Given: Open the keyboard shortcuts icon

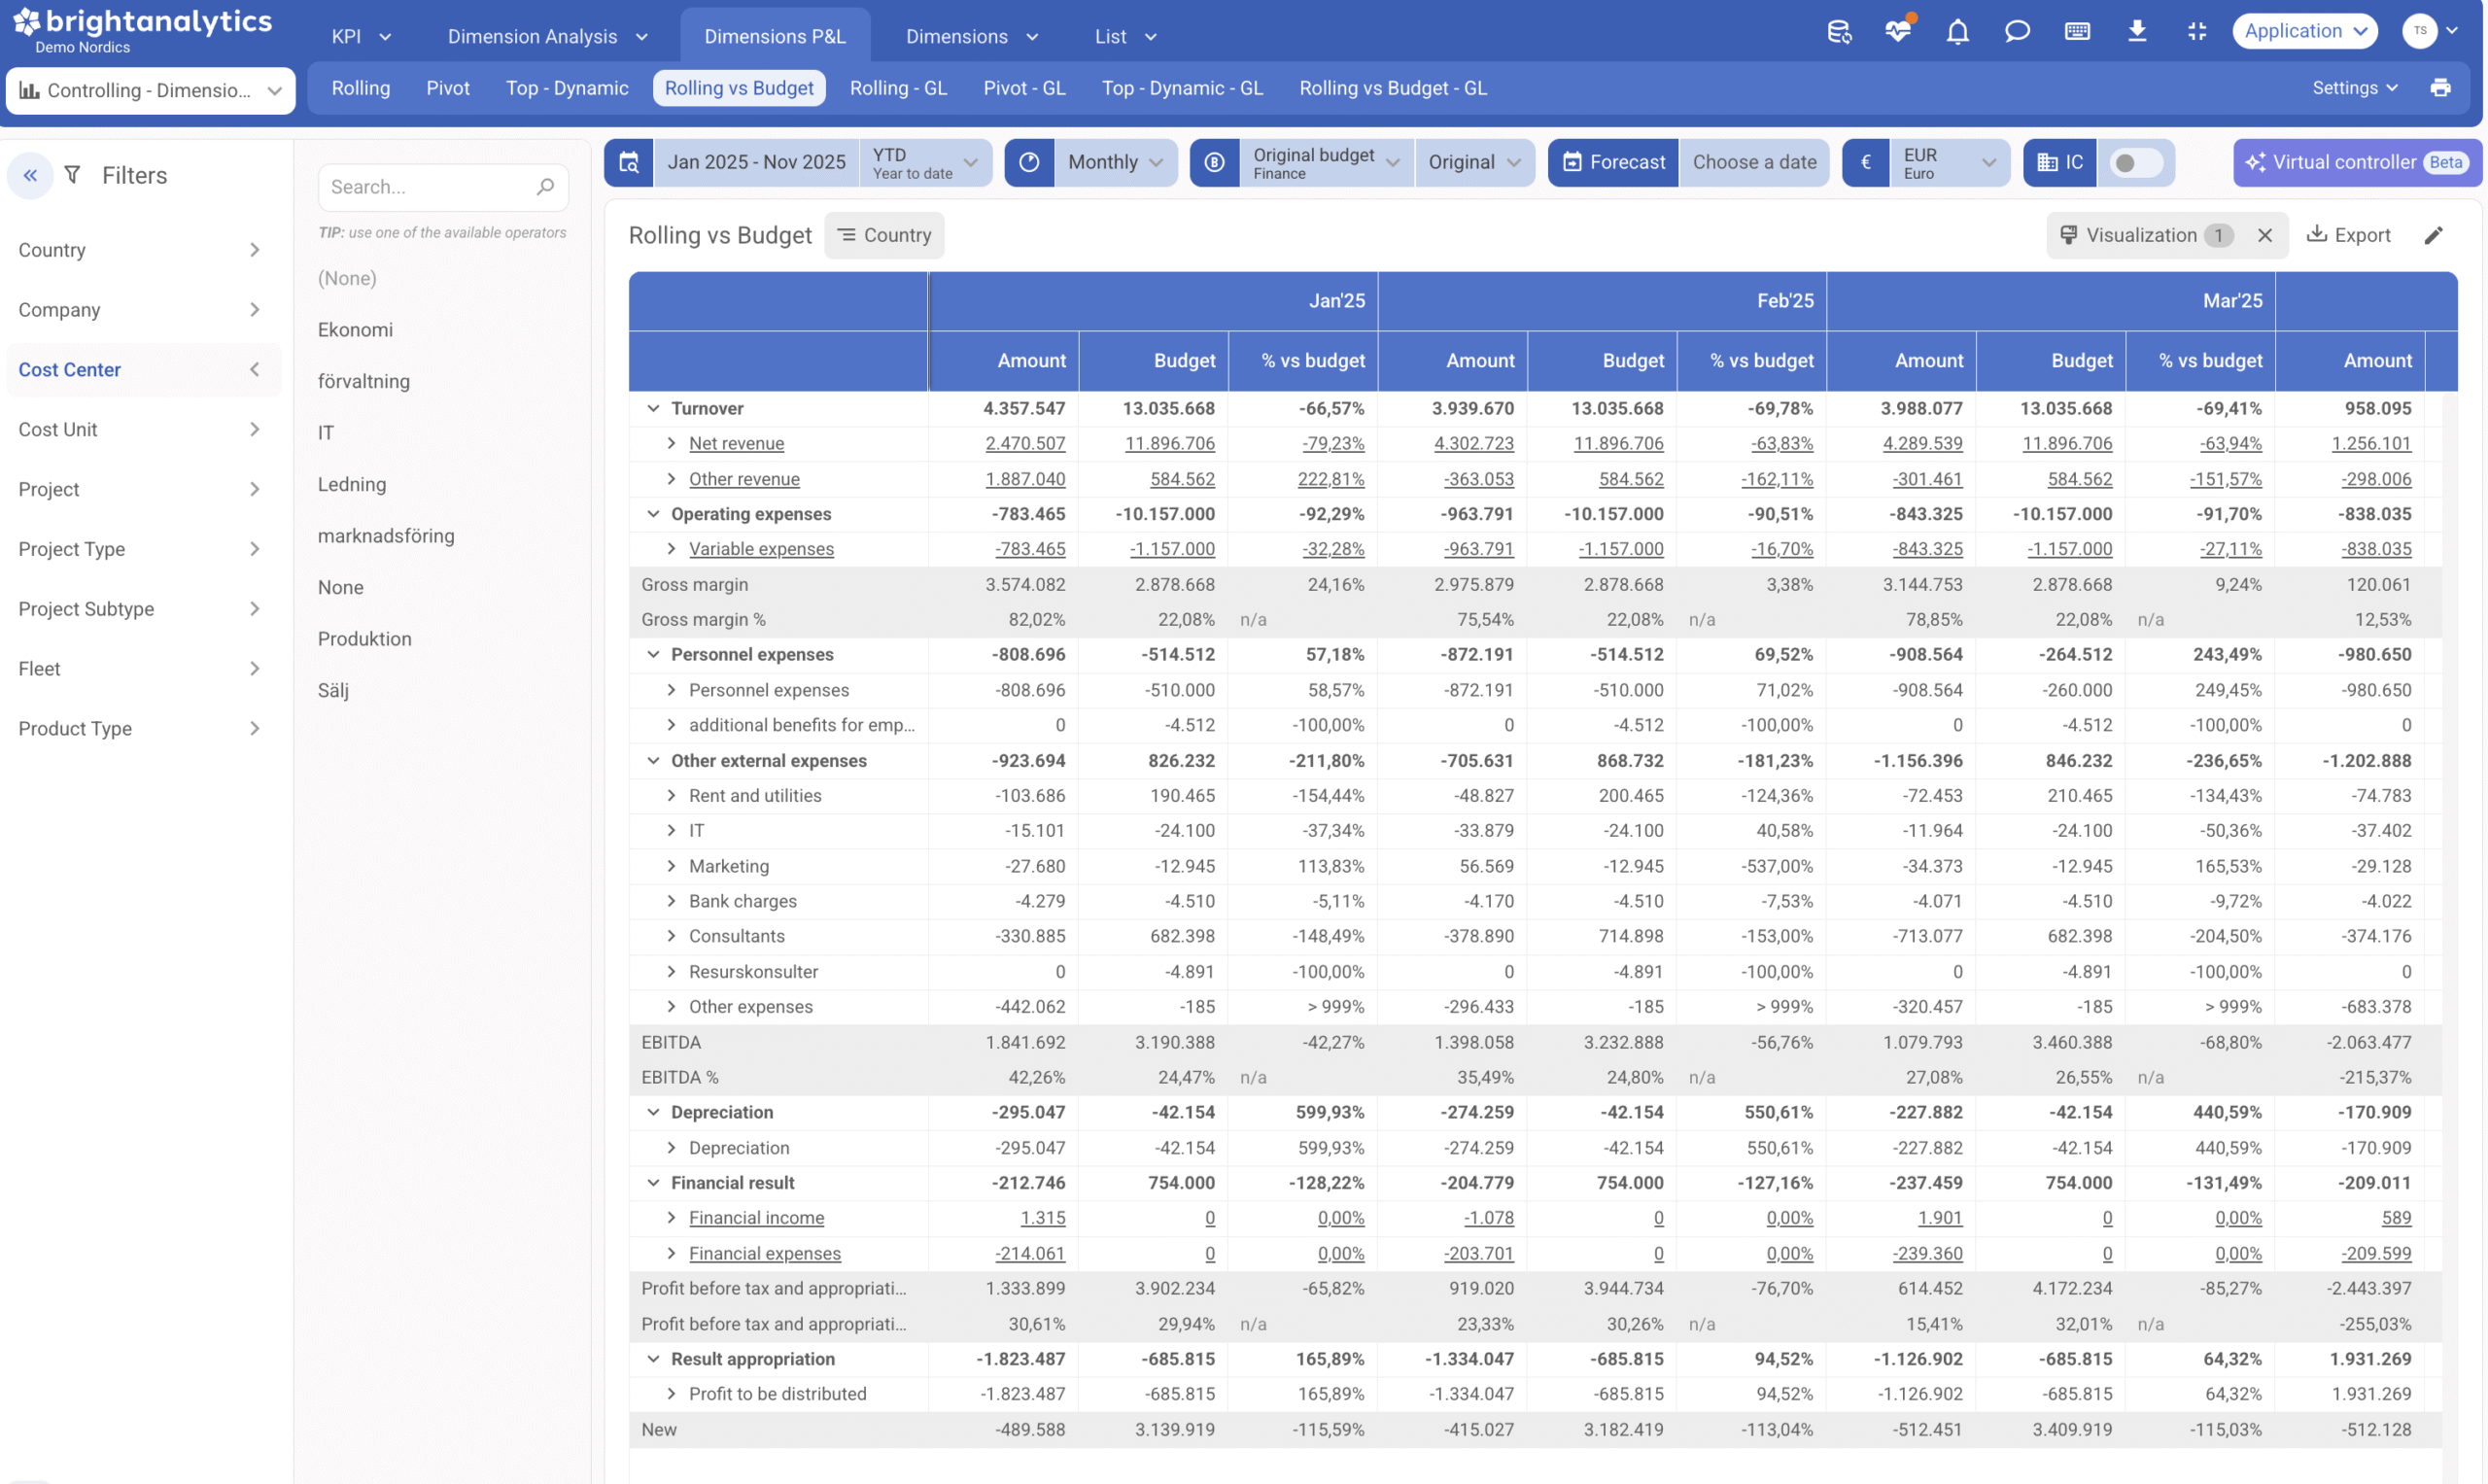Looking at the screenshot, I should [x=2077, y=31].
